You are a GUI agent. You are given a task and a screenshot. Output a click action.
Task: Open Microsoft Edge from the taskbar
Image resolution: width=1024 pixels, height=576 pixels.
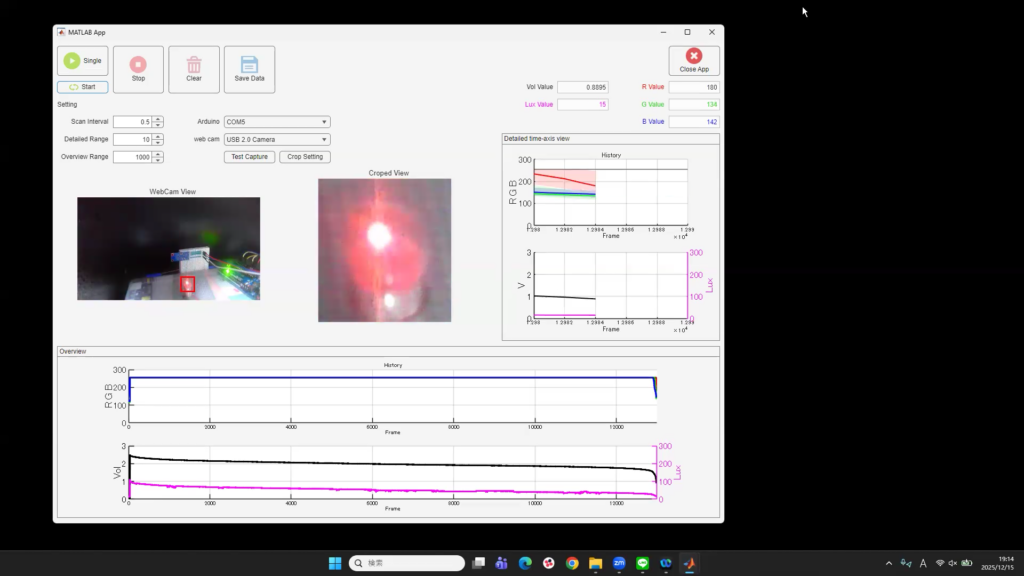coord(525,563)
